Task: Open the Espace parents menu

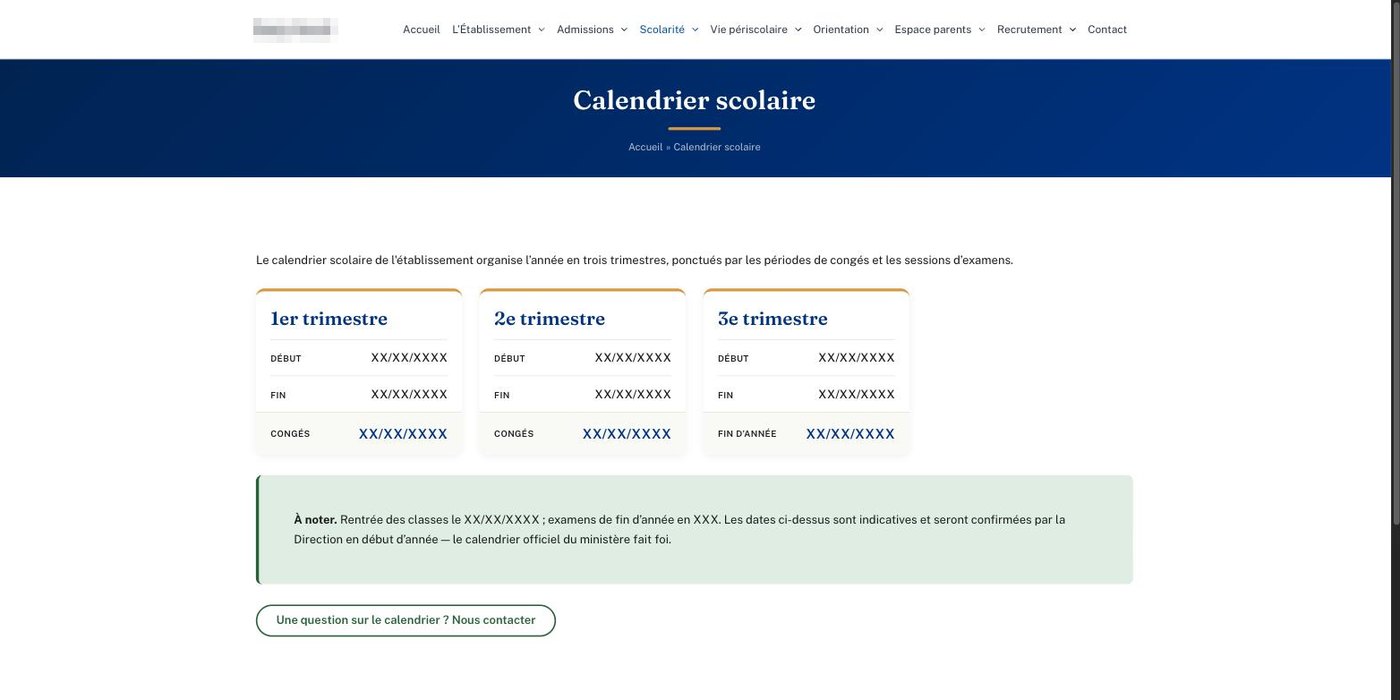Action: pyautogui.click(x=933, y=30)
